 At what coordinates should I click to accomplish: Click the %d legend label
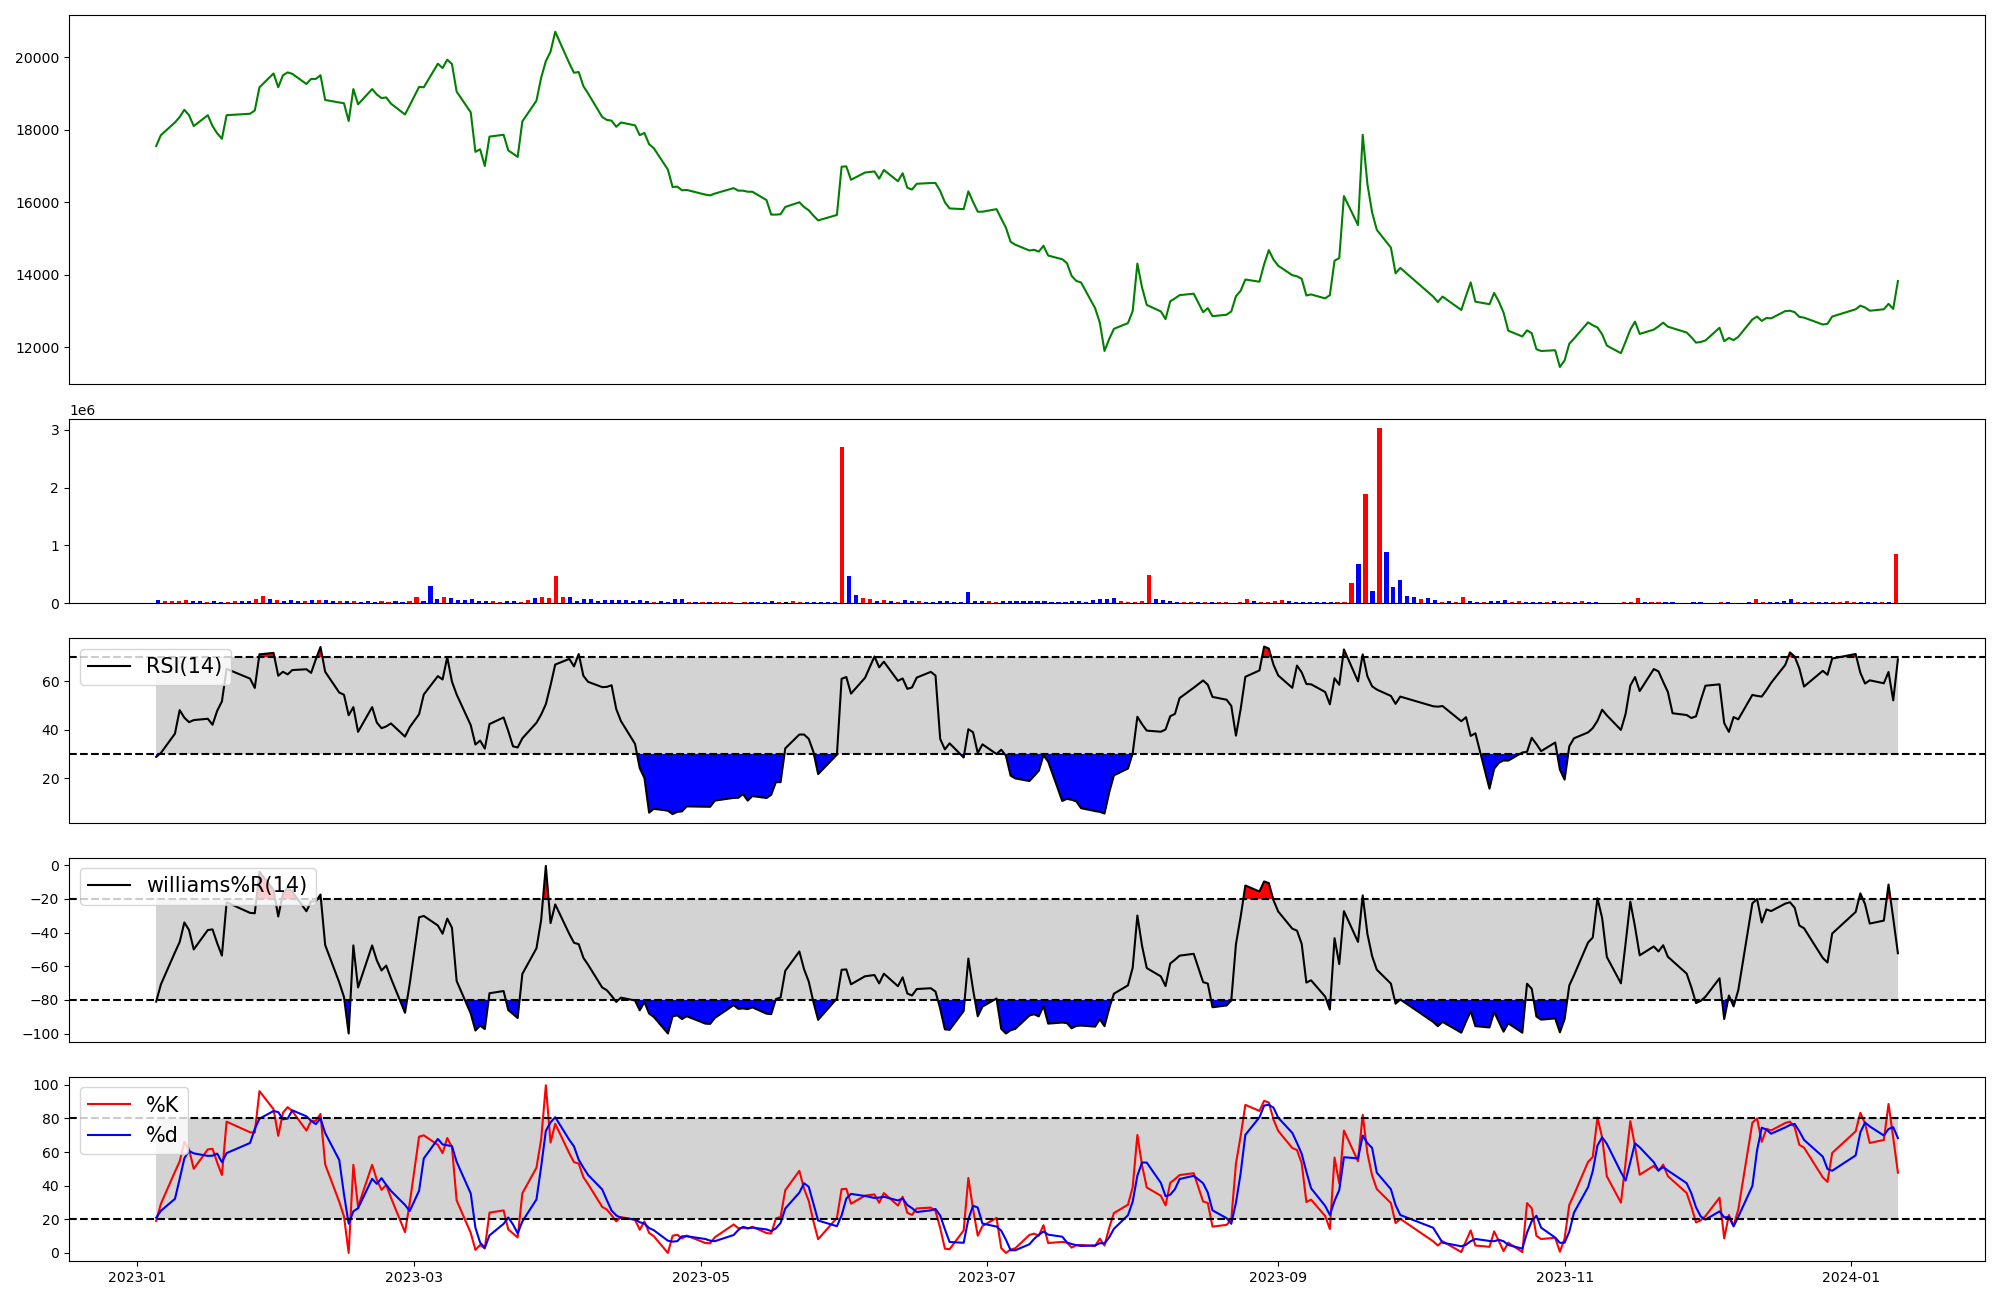pos(162,1135)
